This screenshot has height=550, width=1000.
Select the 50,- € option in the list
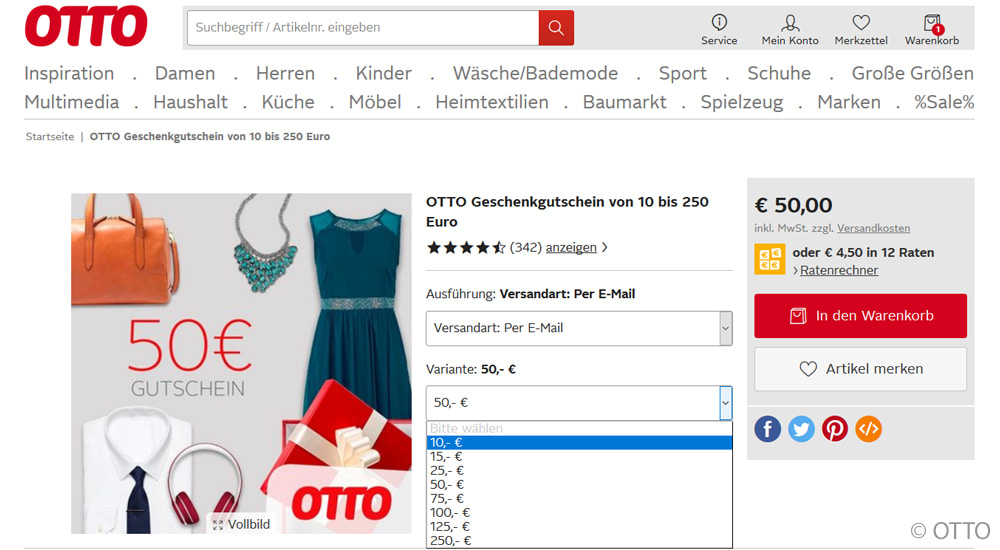[x=579, y=484]
